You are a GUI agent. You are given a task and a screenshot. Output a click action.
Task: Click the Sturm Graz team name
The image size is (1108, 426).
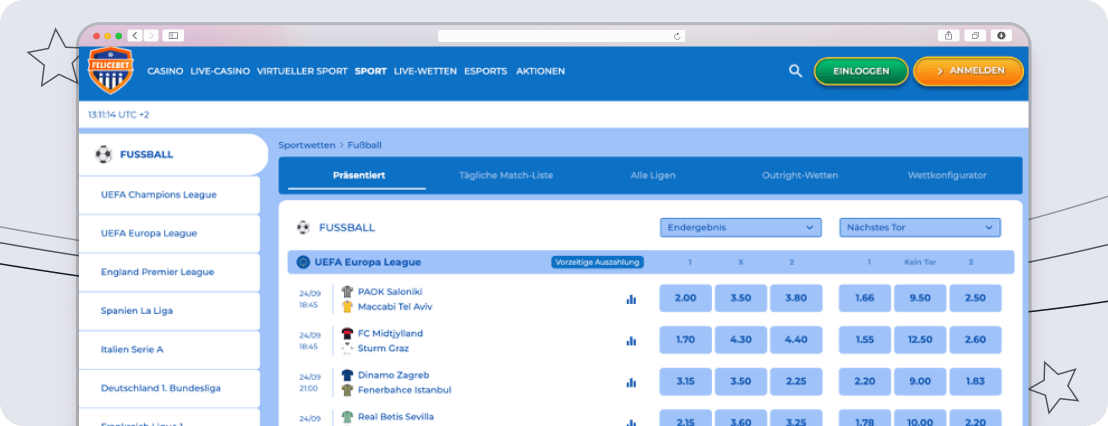click(x=384, y=348)
